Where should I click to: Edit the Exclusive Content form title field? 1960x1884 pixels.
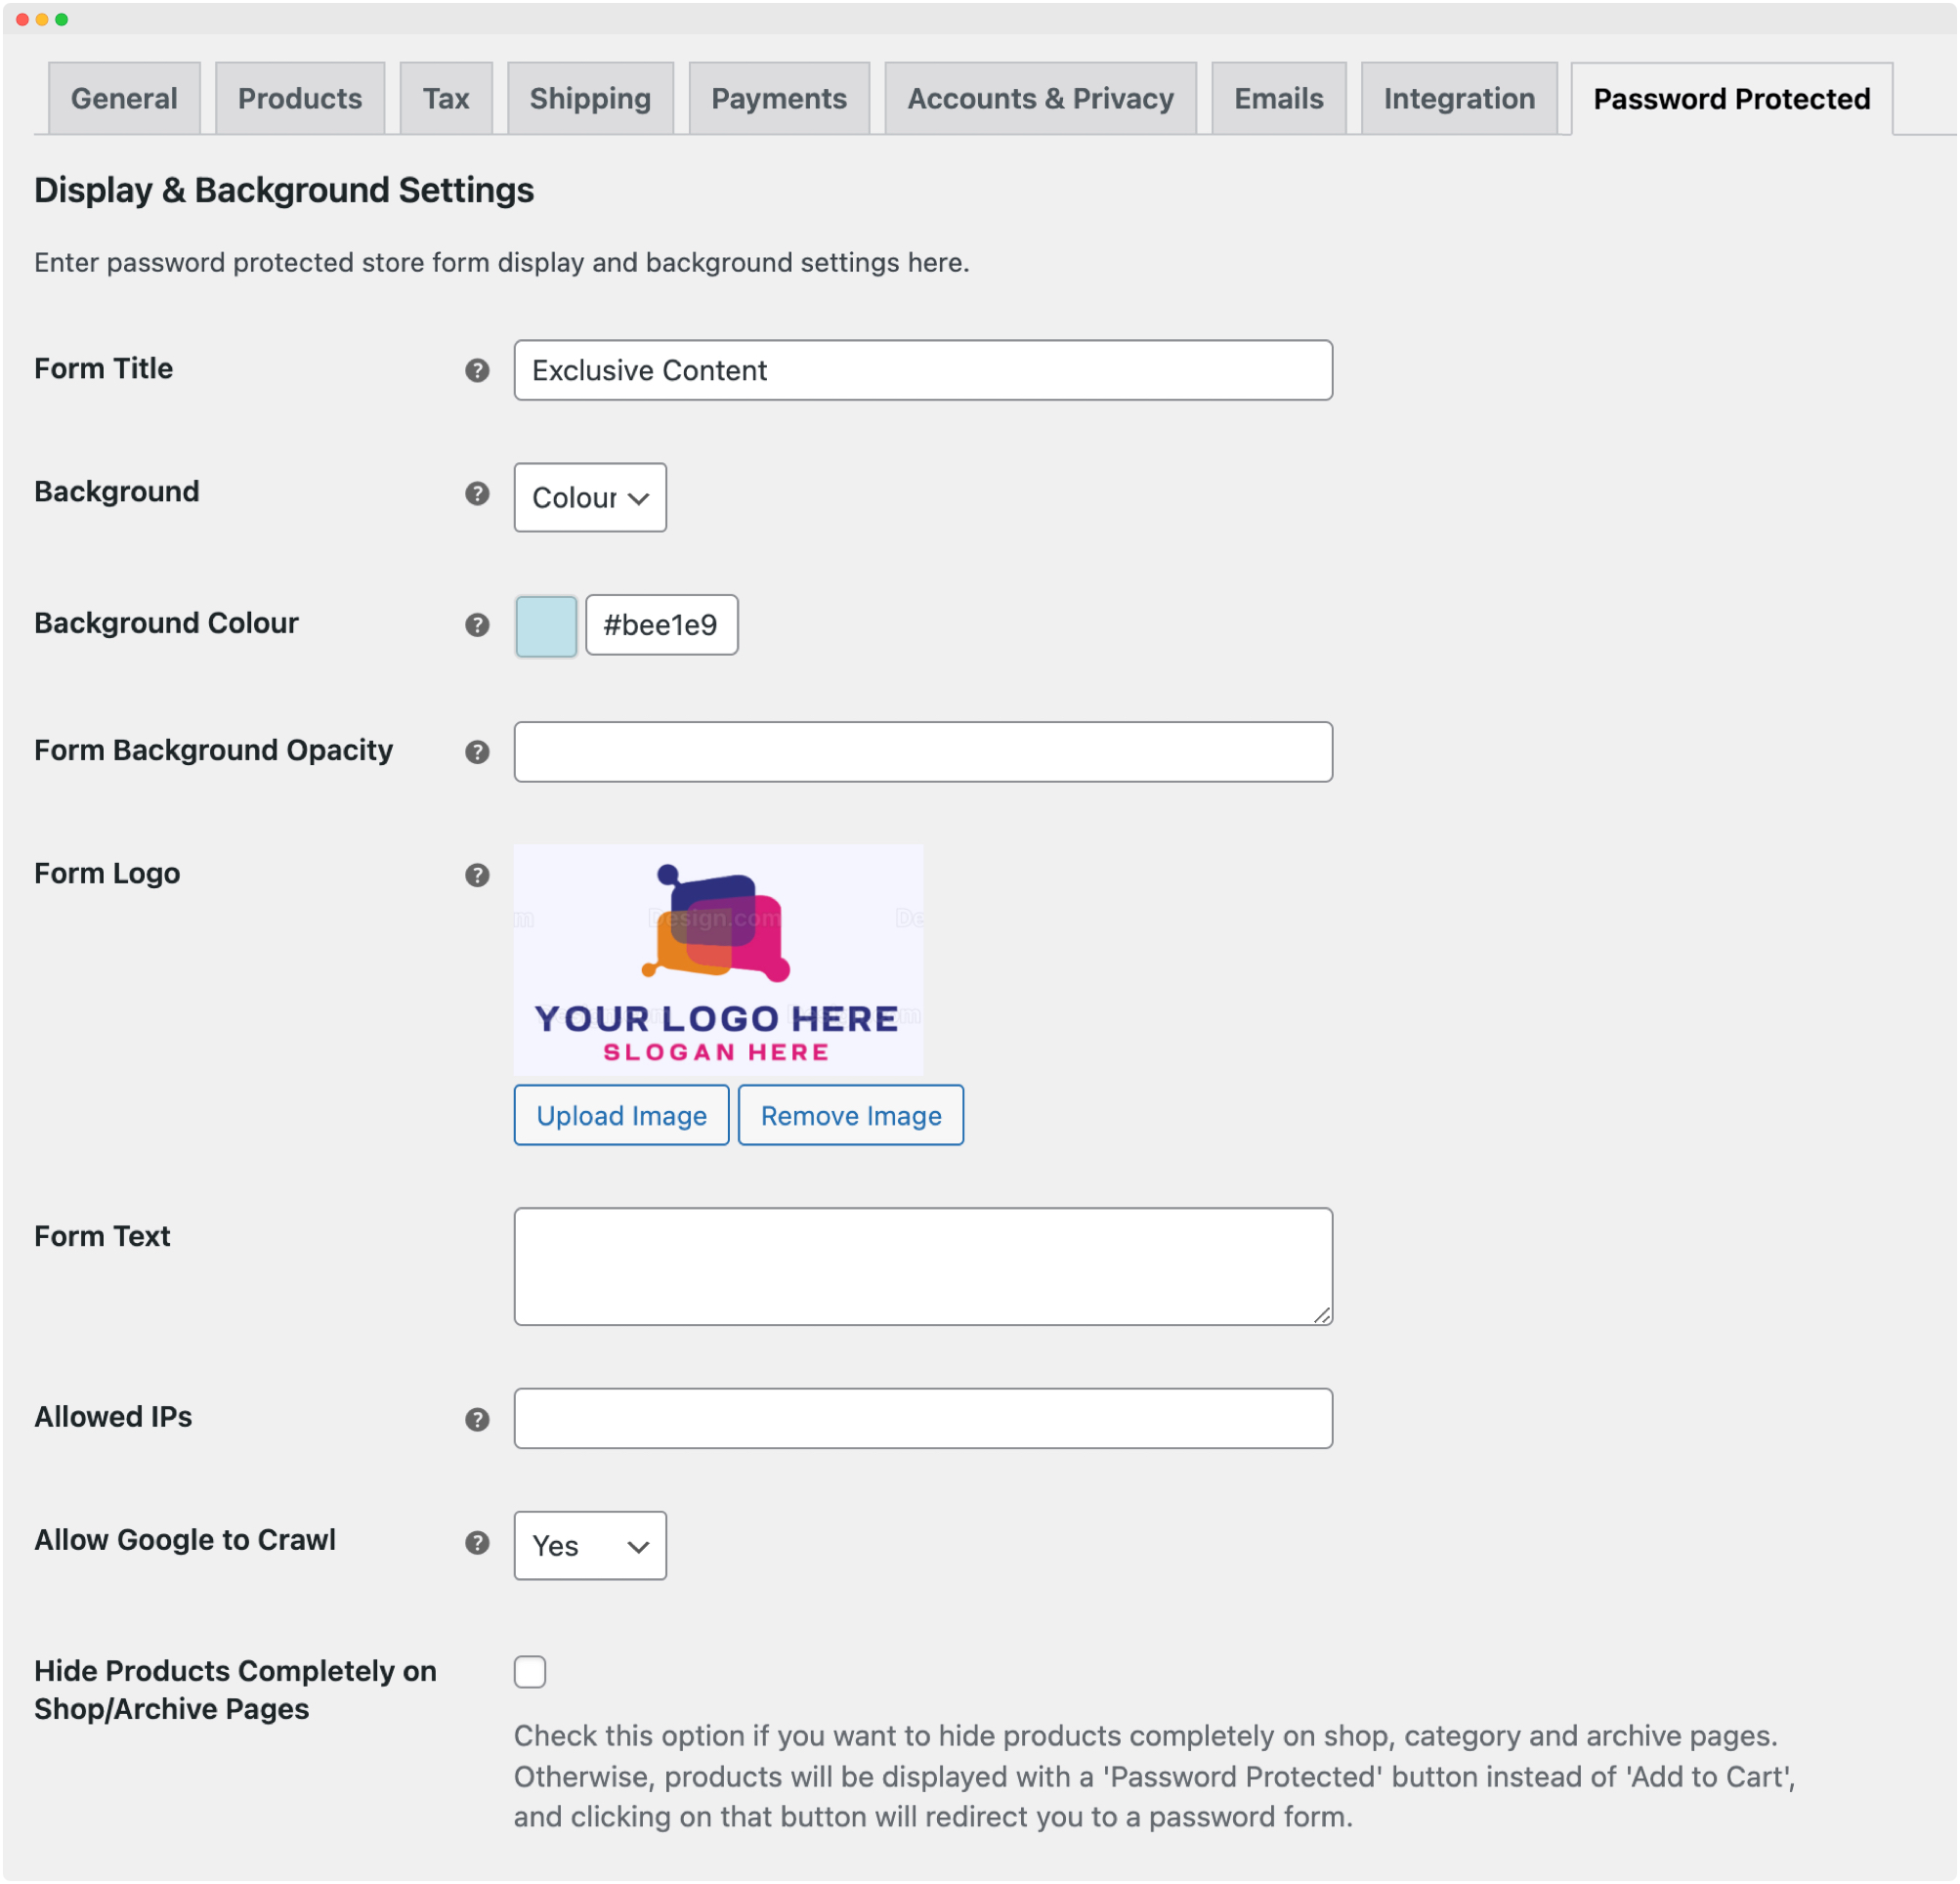coord(921,370)
